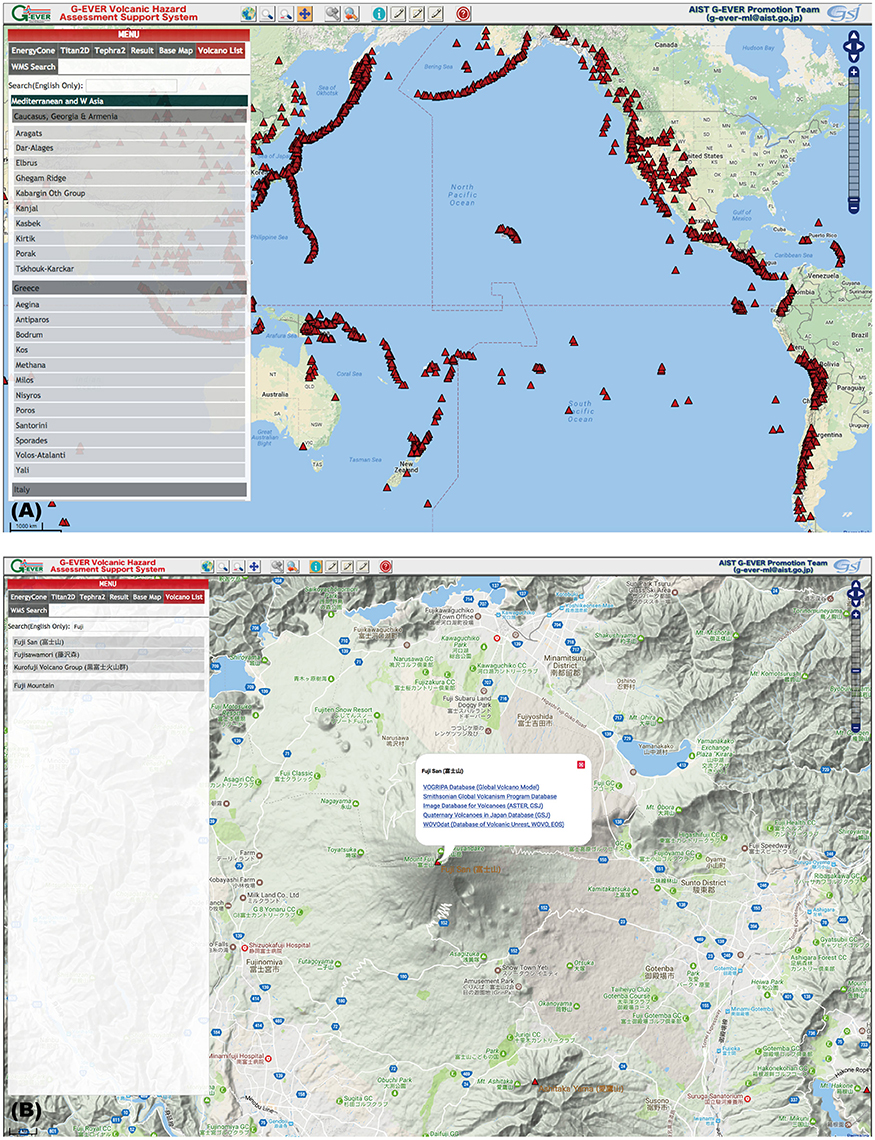
Task: Click the search field containing Fuji in panel B
Action: [x=110, y=626]
